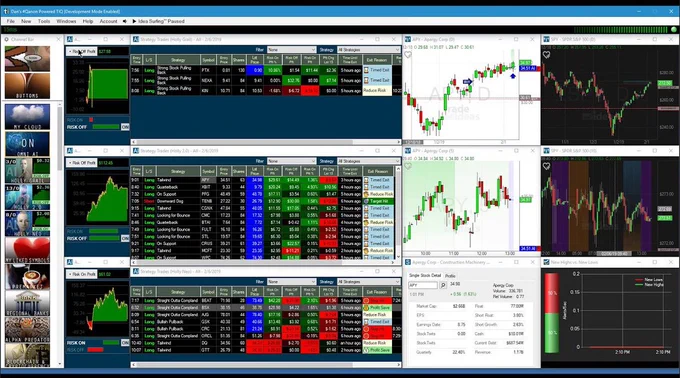680x378 pixels.
Task: Open the Blockchain channel tile
Action: 27,355
